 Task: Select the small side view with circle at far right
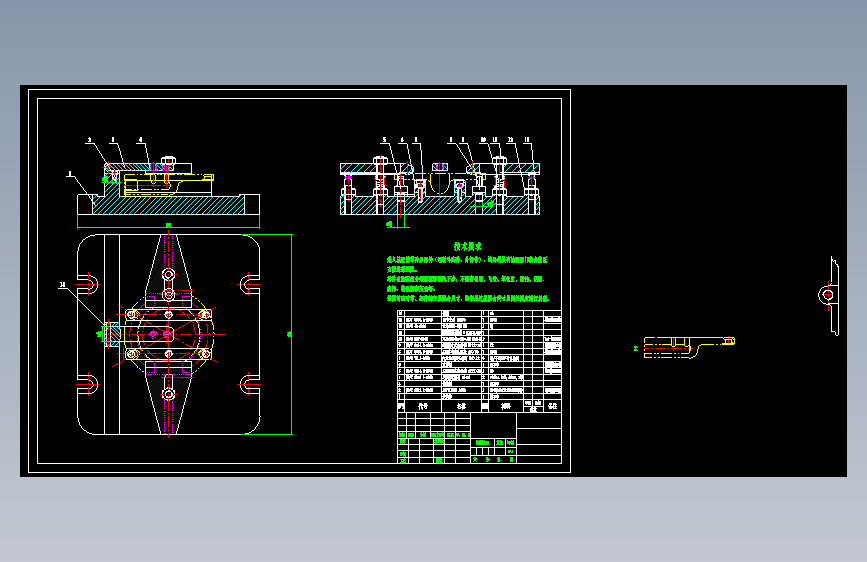[829, 295]
